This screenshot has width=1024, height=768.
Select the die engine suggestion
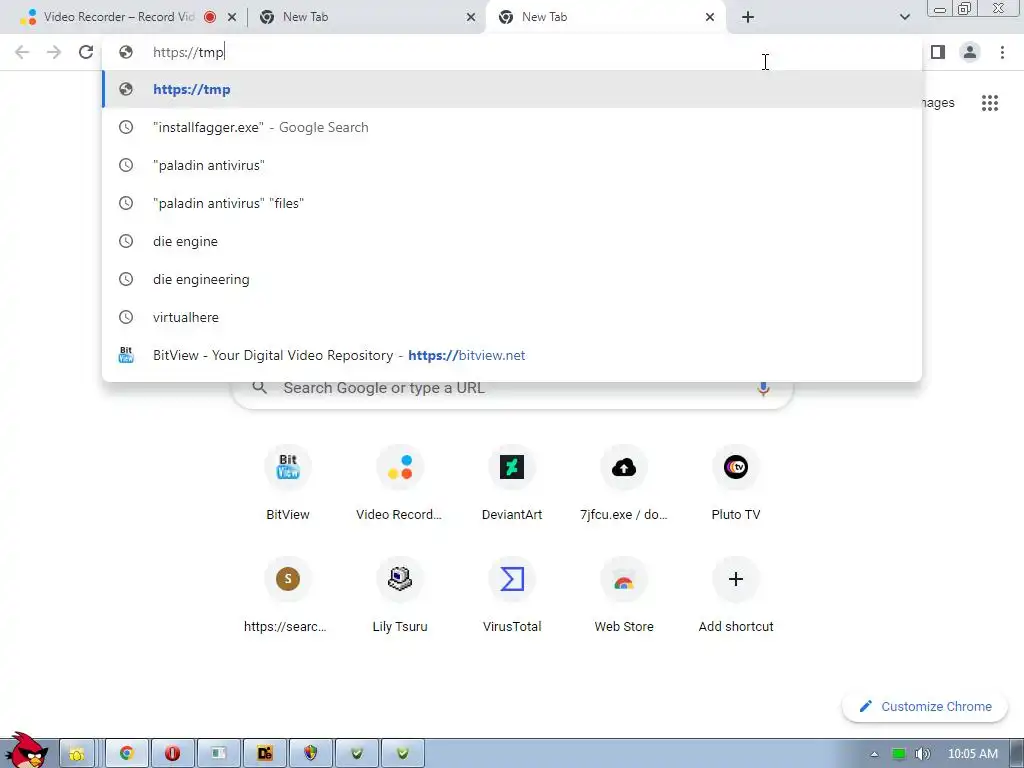[512, 241]
